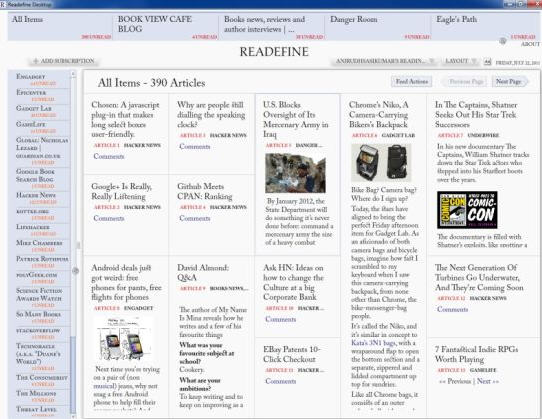Open Gadget Lab feed in sidebar
The width and height of the screenshot is (542, 419).
pos(43,111)
